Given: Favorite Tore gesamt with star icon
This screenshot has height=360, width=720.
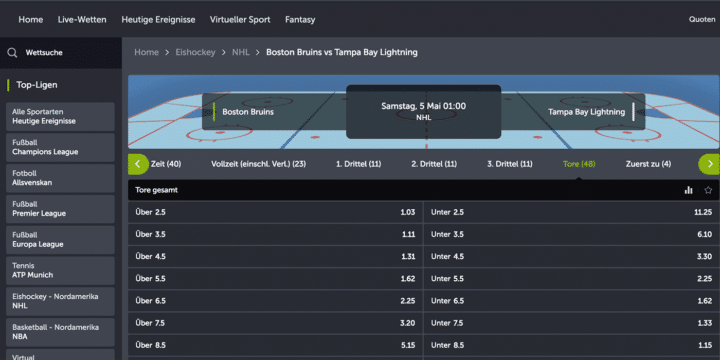Looking at the screenshot, I should [708, 190].
